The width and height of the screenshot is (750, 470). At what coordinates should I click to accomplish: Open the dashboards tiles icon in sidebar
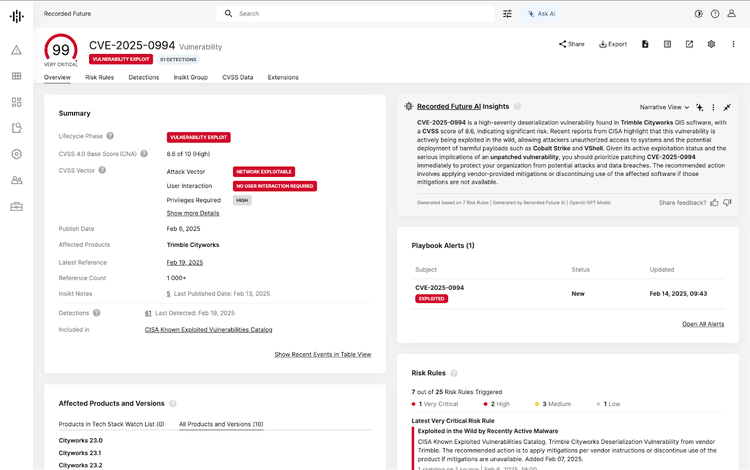[17, 102]
